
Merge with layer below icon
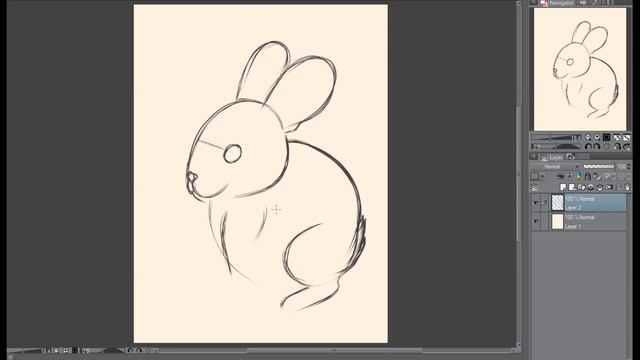pos(600,187)
